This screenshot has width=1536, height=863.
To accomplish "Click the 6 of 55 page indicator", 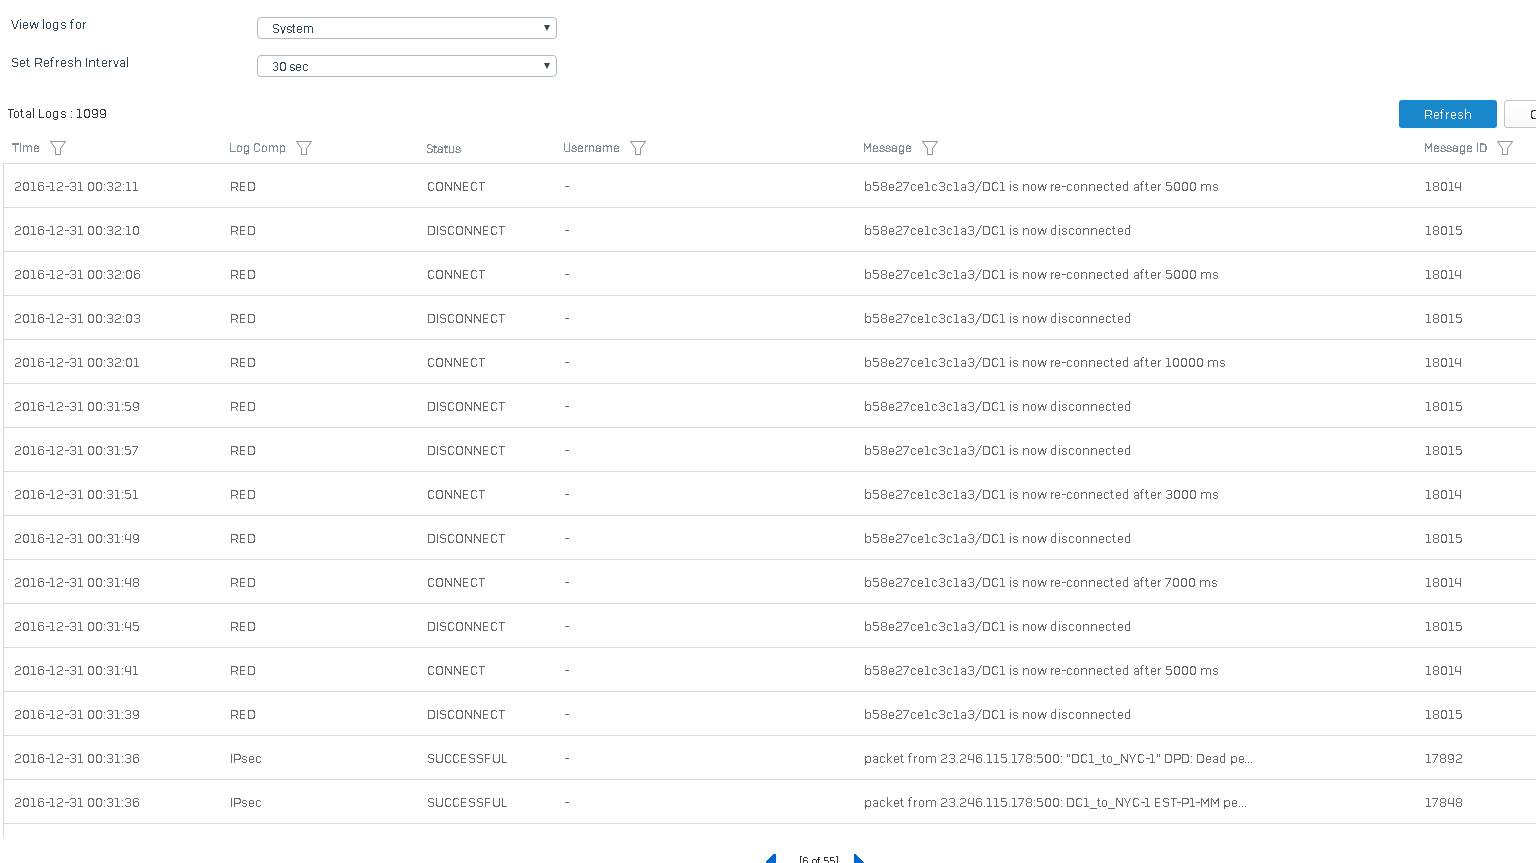I will (818, 859).
